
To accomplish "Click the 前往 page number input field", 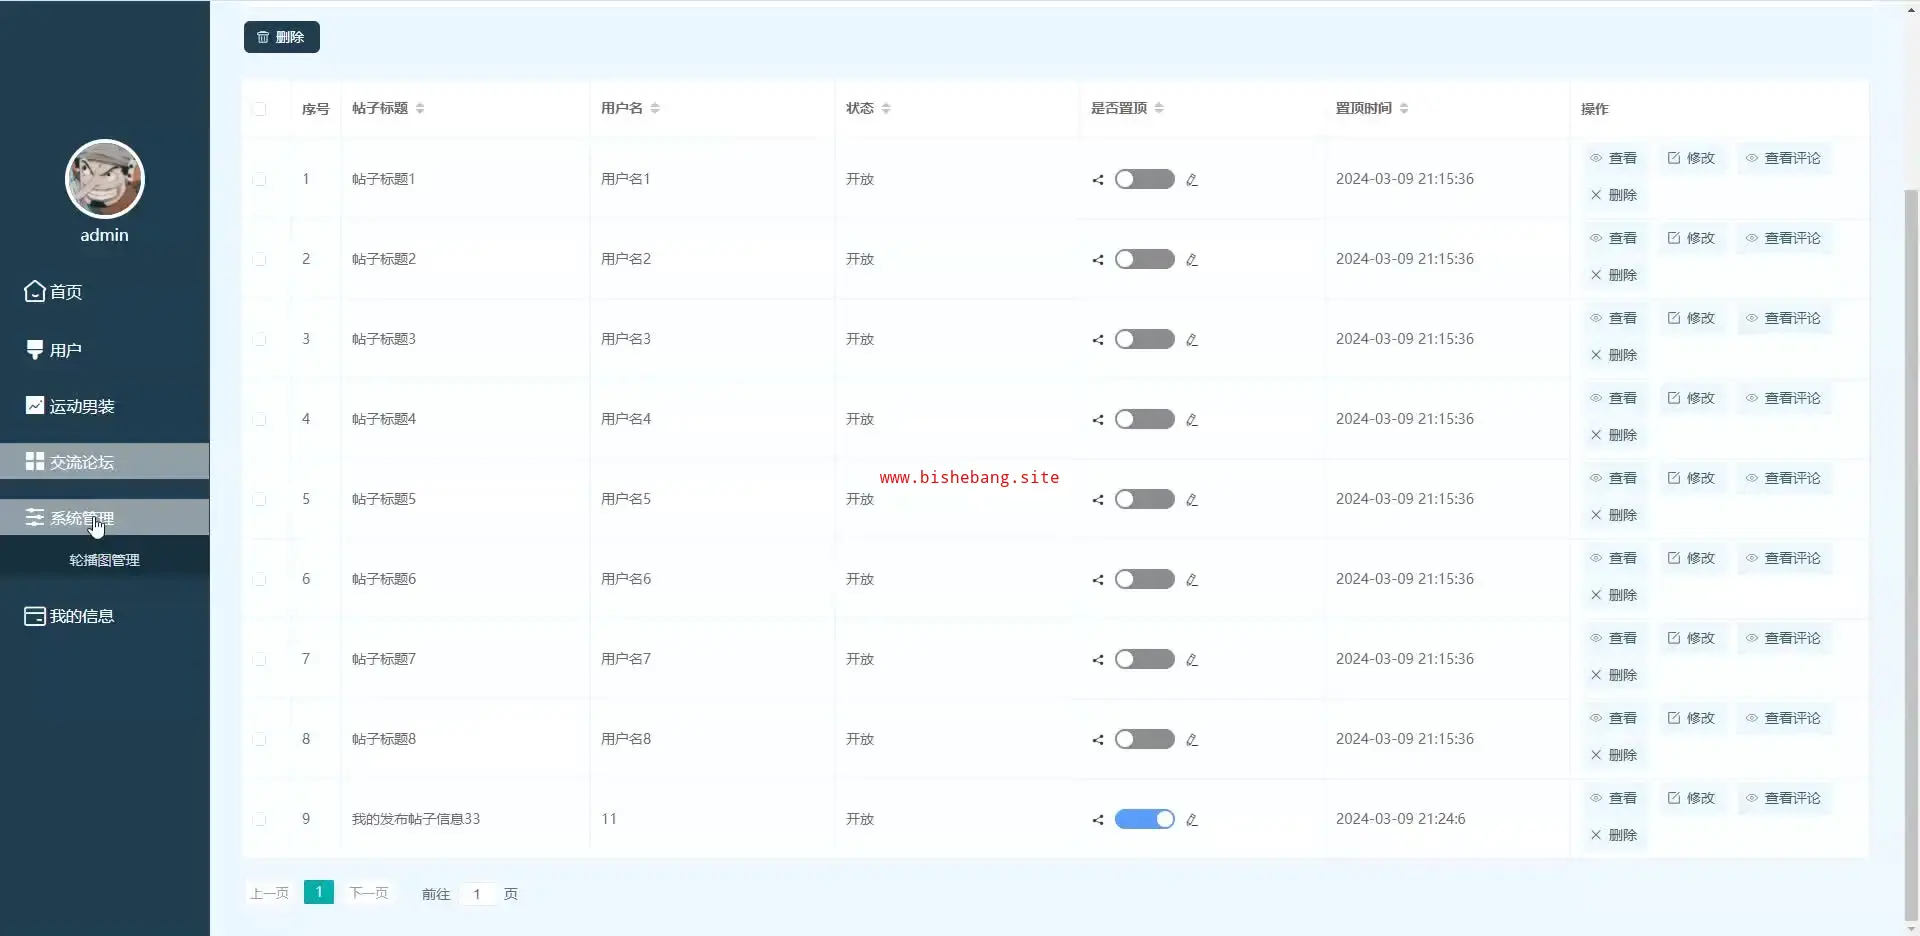I will pyautogui.click(x=477, y=894).
